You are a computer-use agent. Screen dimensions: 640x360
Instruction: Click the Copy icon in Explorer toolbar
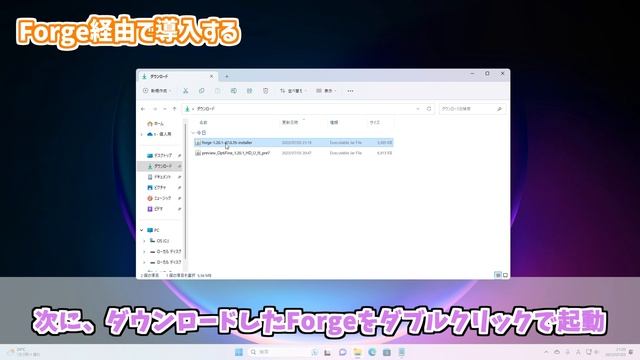[x=201, y=91]
